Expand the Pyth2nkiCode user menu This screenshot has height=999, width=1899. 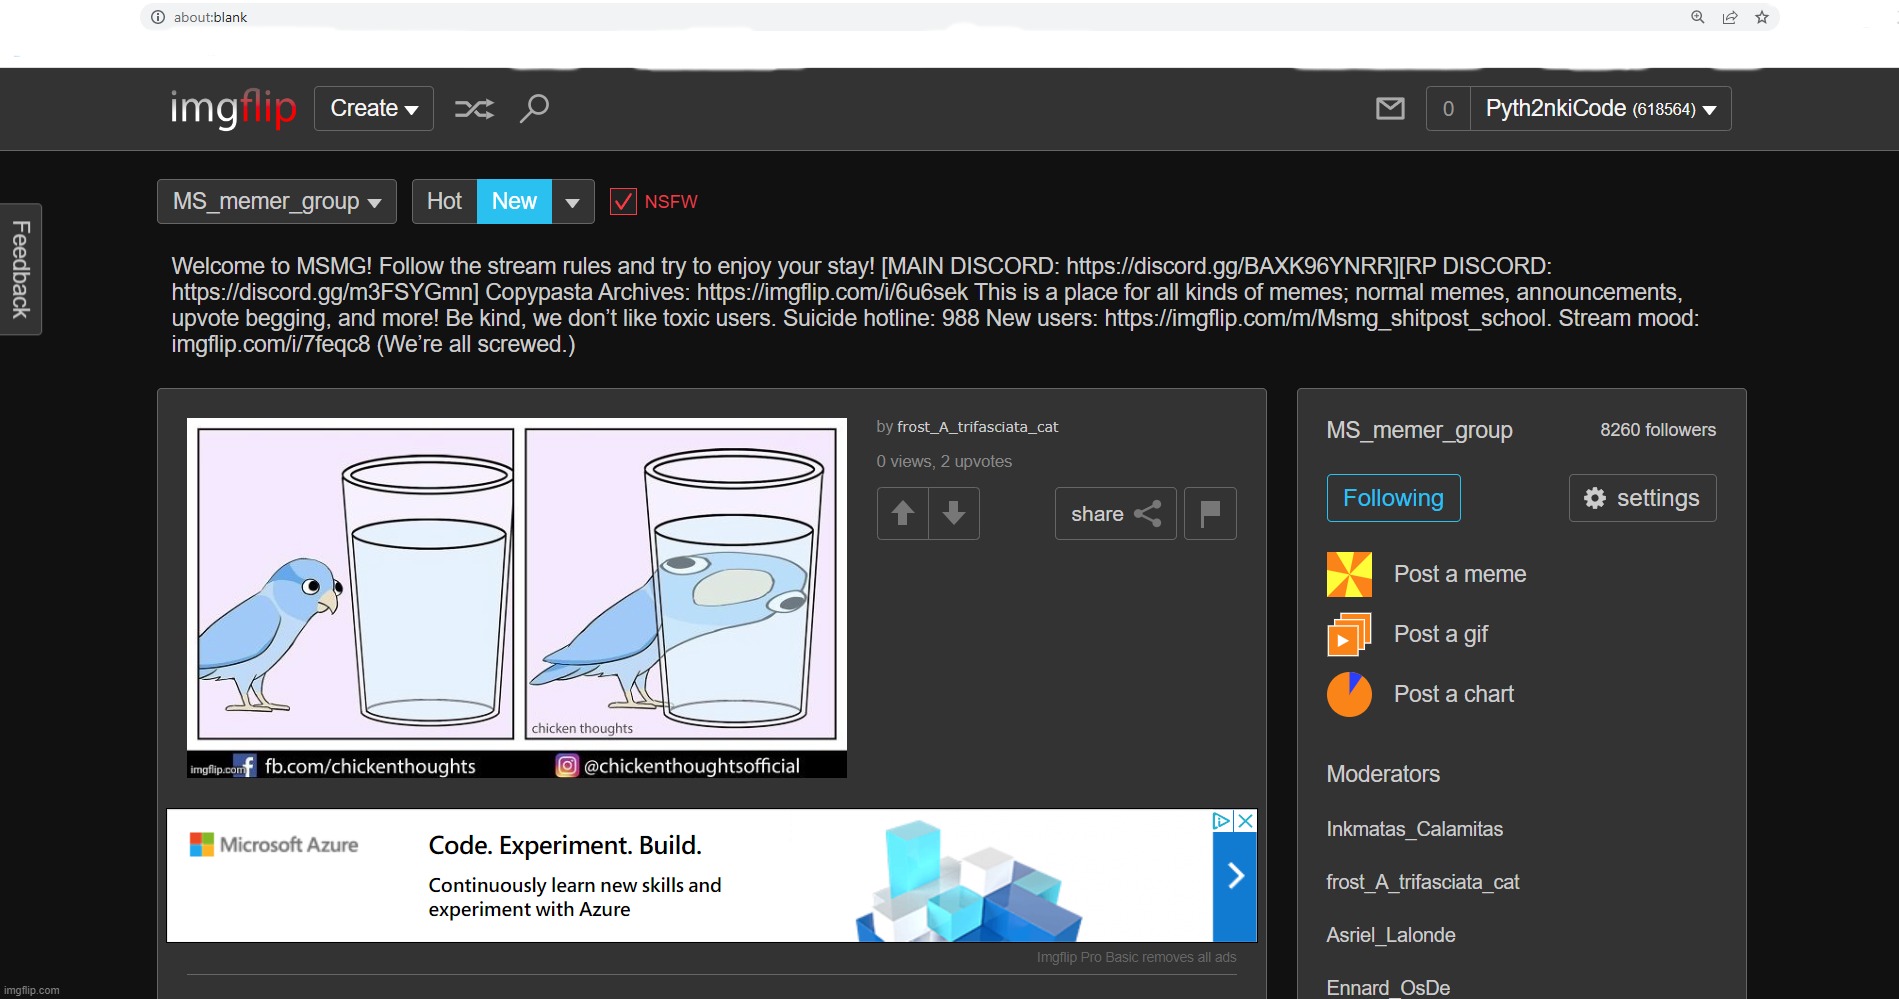pos(1600,108)
